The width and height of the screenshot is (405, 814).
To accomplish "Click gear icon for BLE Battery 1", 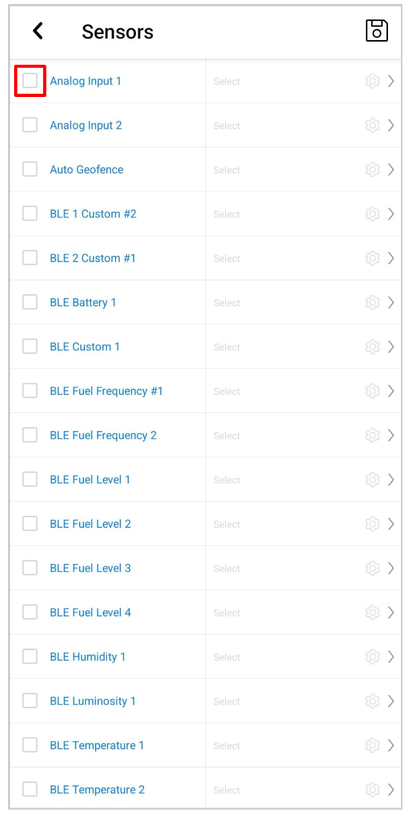I will pyautogui.click(x=372, y=303).
